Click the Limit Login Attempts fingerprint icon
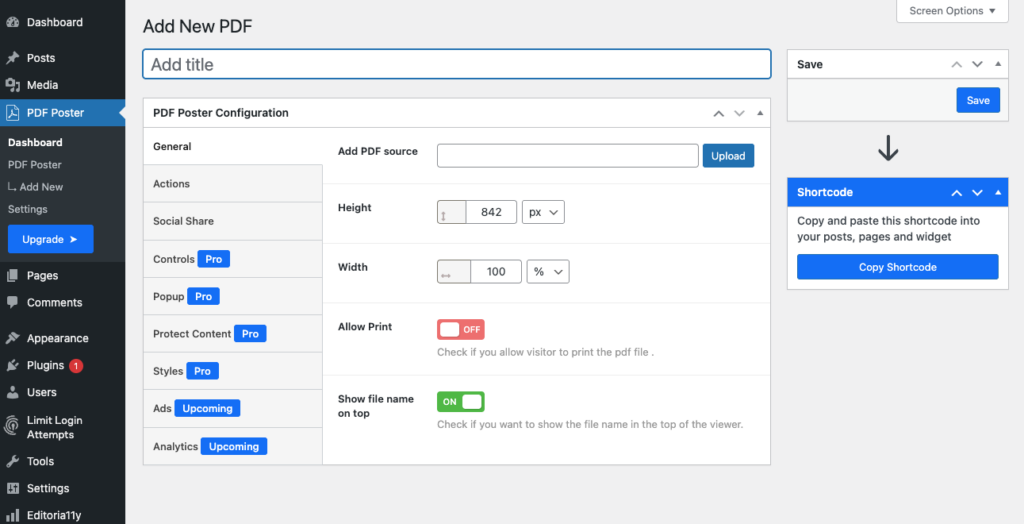1024x524 pixels. (x=12, y=426)
